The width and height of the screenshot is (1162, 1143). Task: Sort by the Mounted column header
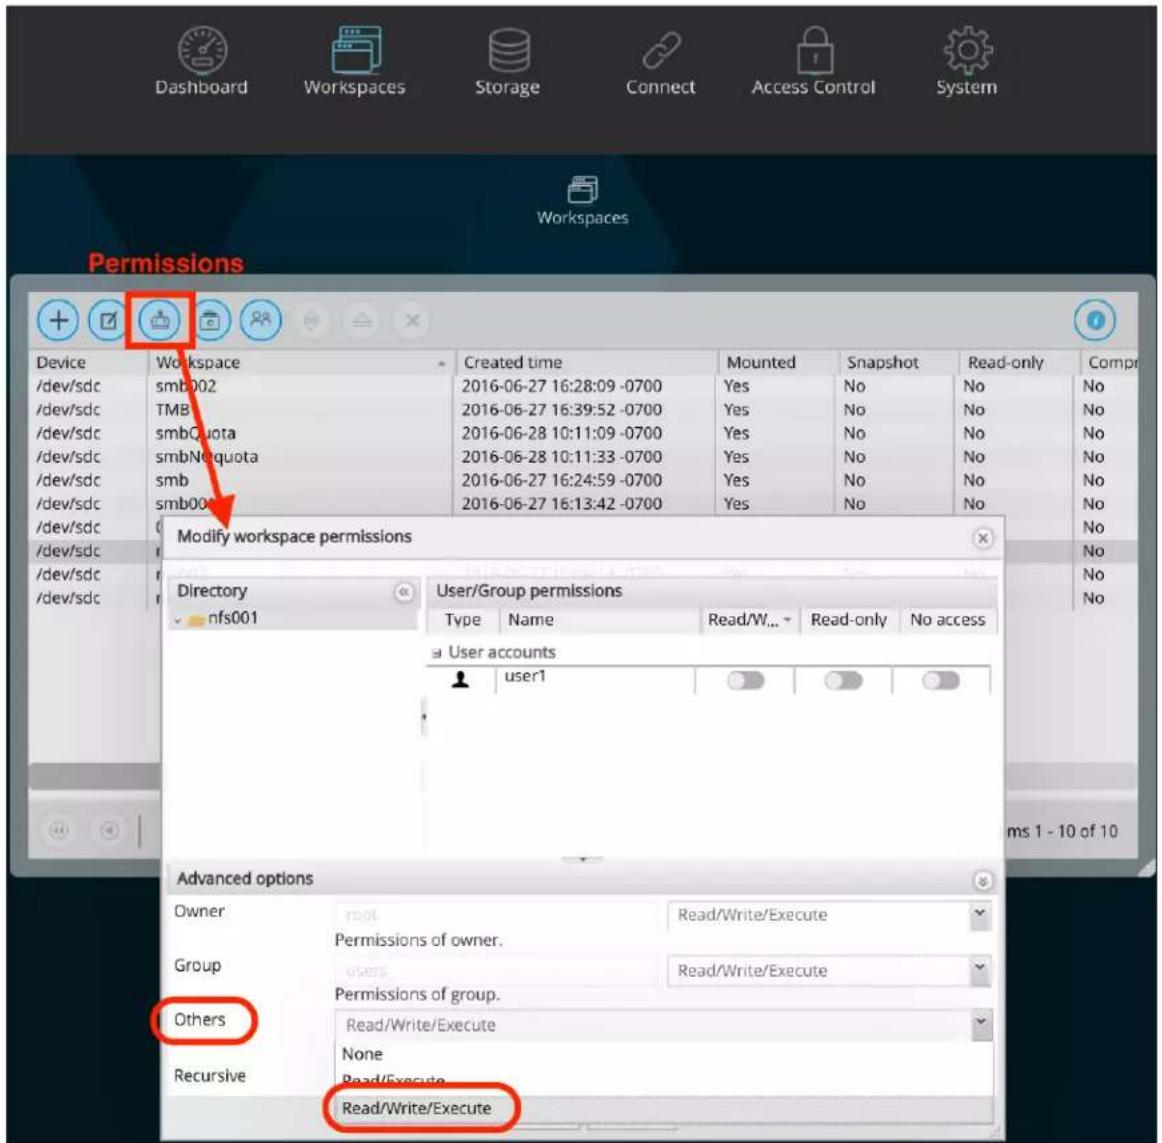point(778,362)
